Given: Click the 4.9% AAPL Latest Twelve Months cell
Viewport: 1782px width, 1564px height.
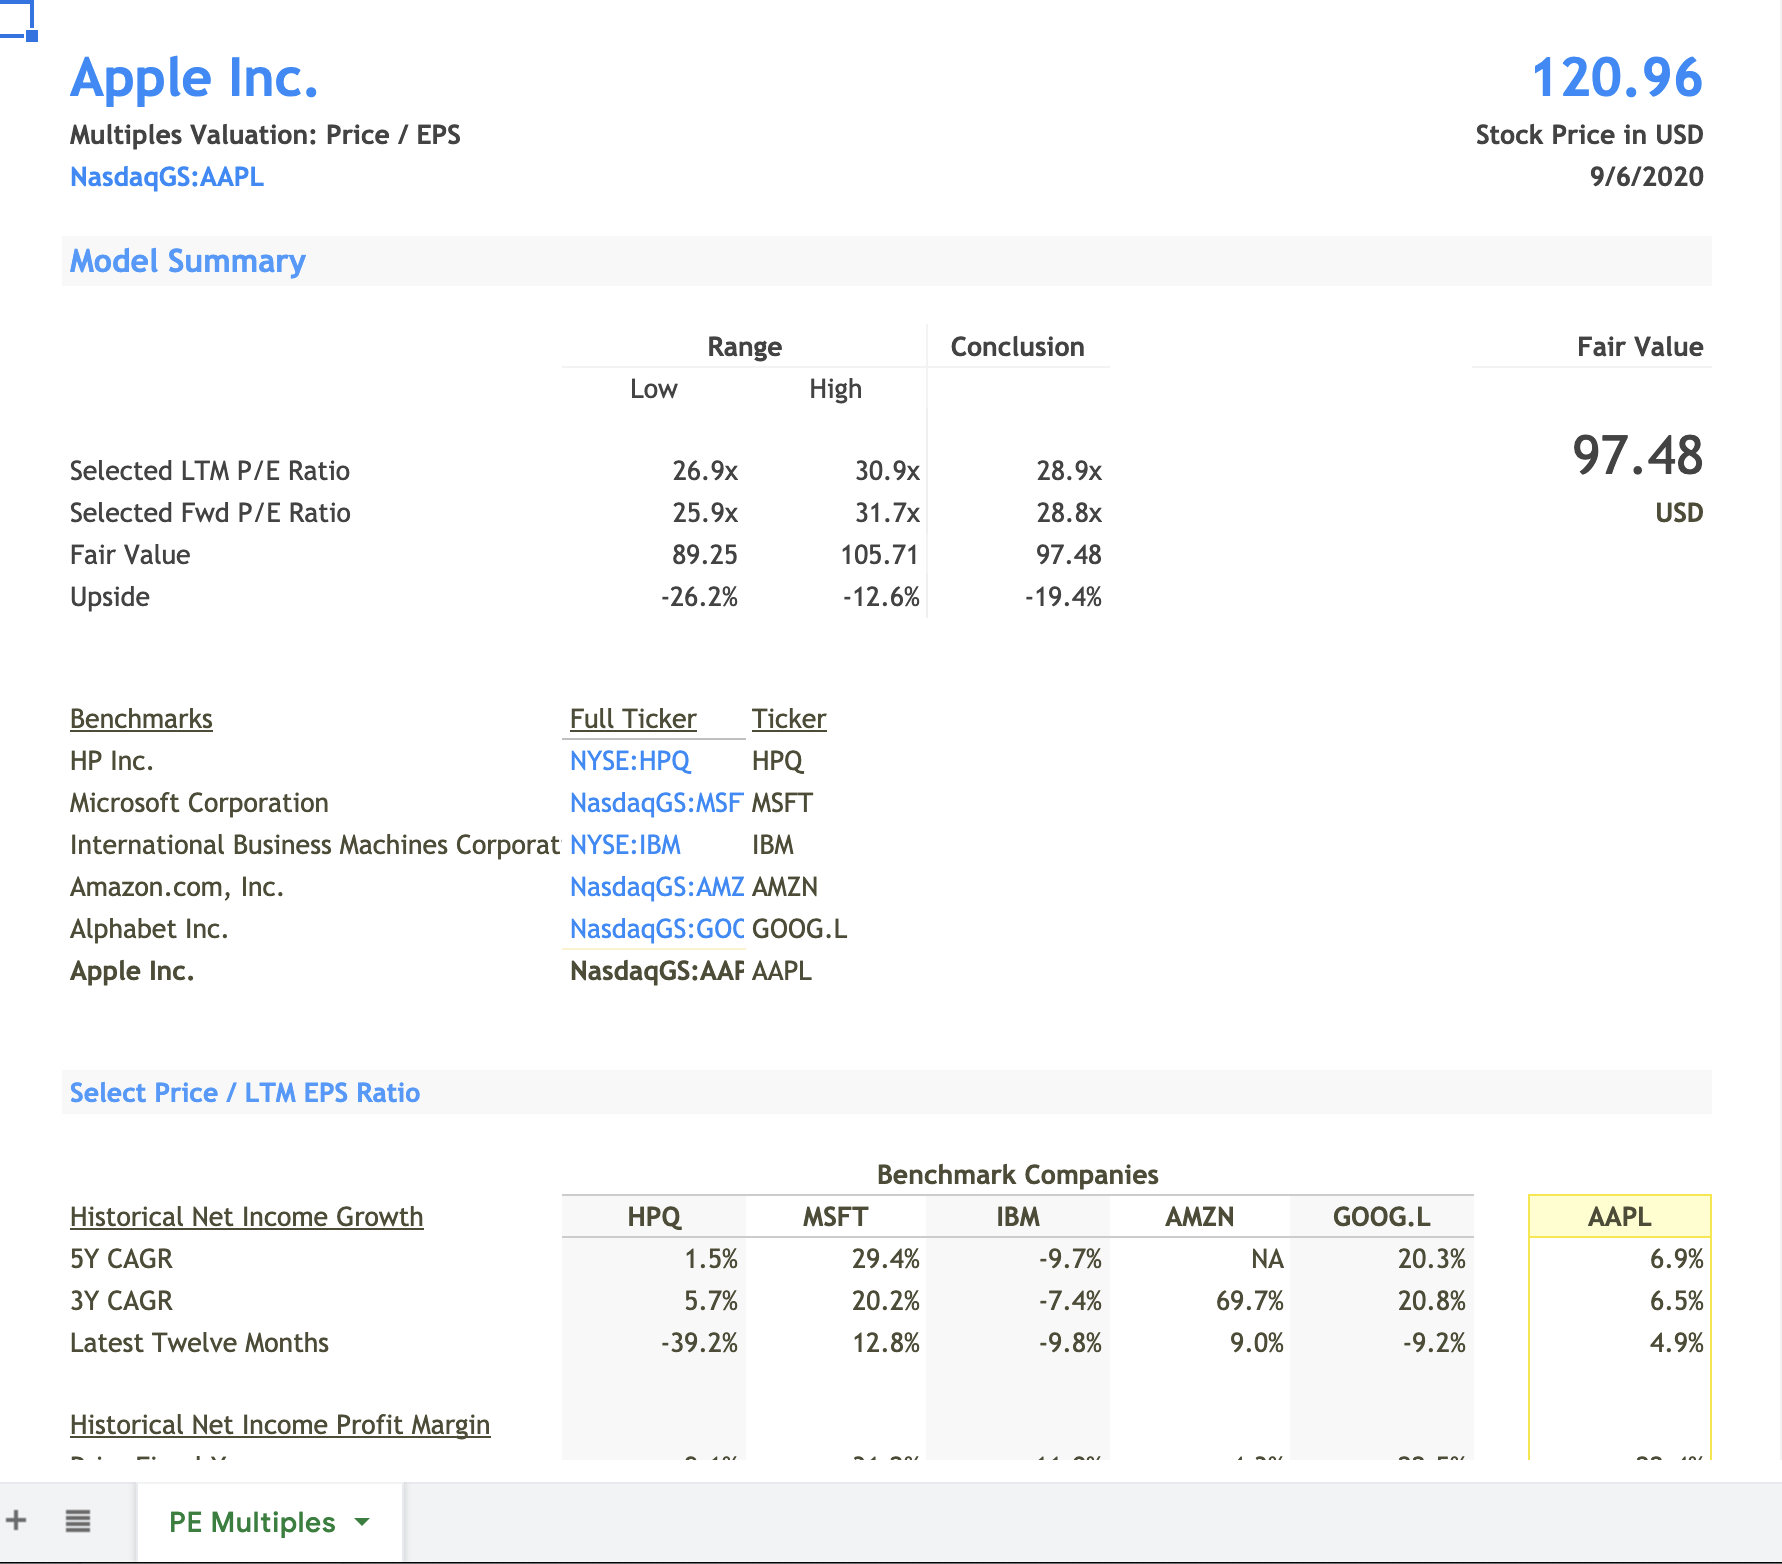Looking at the screenshot, I should pyautogui.click(x=1677, y=1343).
